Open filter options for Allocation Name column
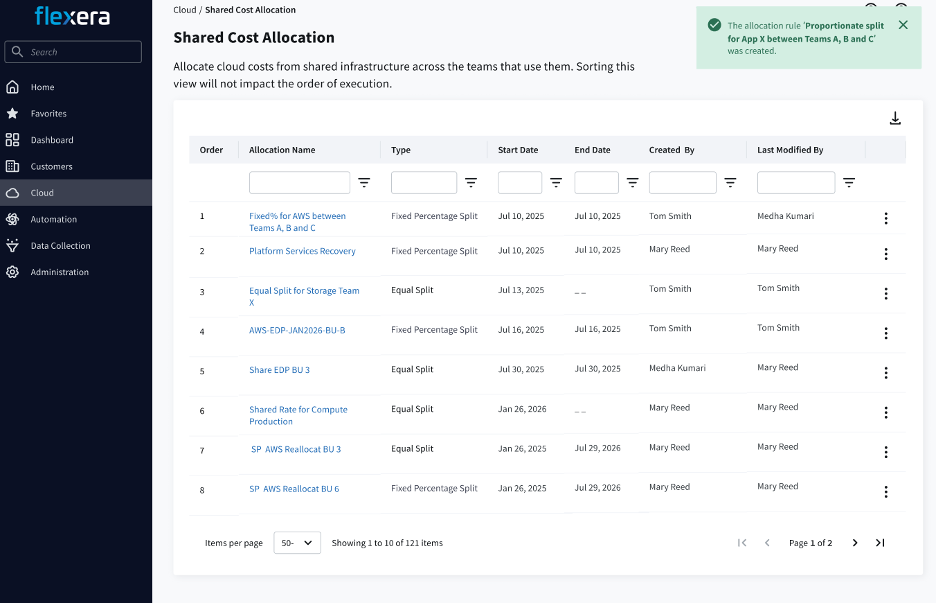936x604 pixels. pyautogui.click(x=364, y=183)
